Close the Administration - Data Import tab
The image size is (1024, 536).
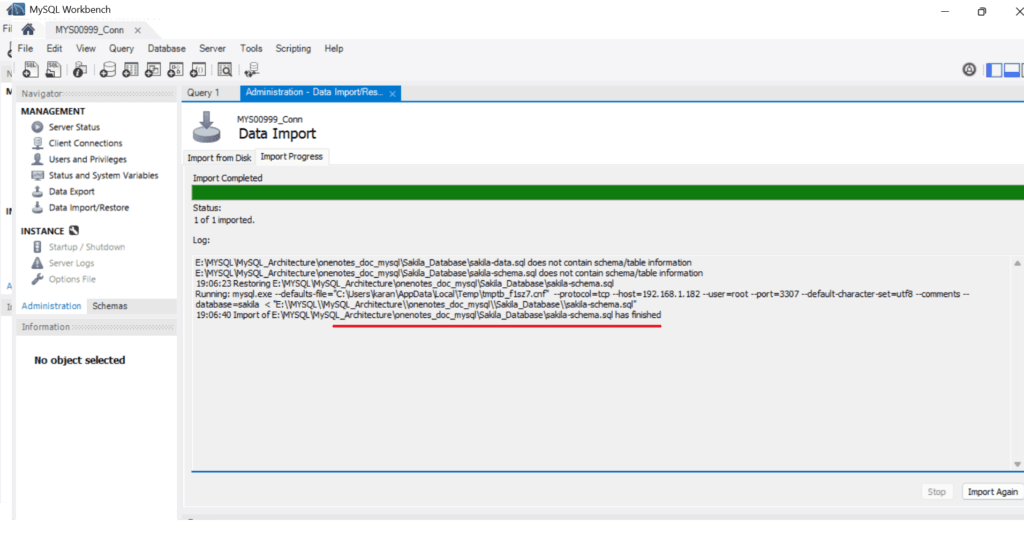coord(392,94)
